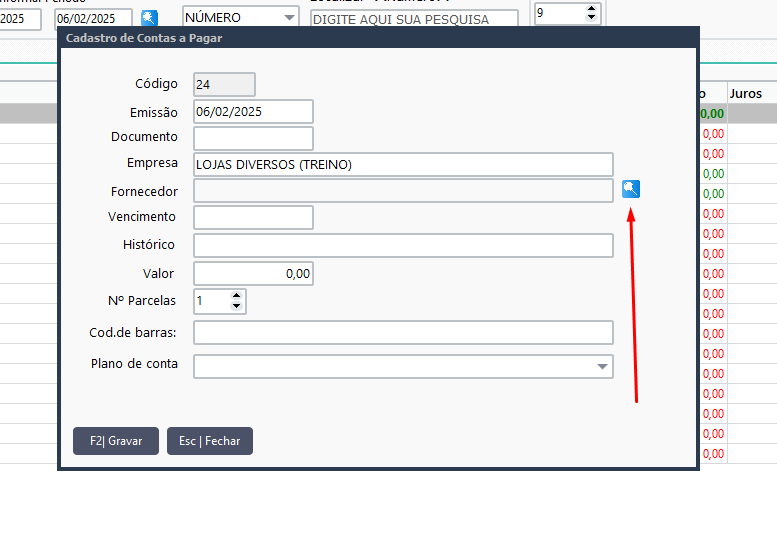Click the Histórico input field

(403, 246)
